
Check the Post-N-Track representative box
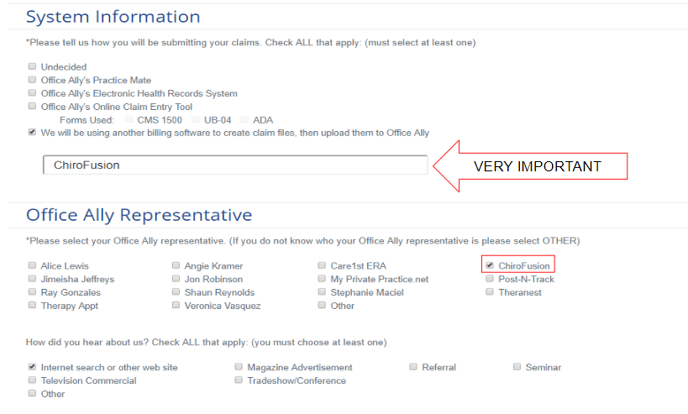tap(490, 278)
